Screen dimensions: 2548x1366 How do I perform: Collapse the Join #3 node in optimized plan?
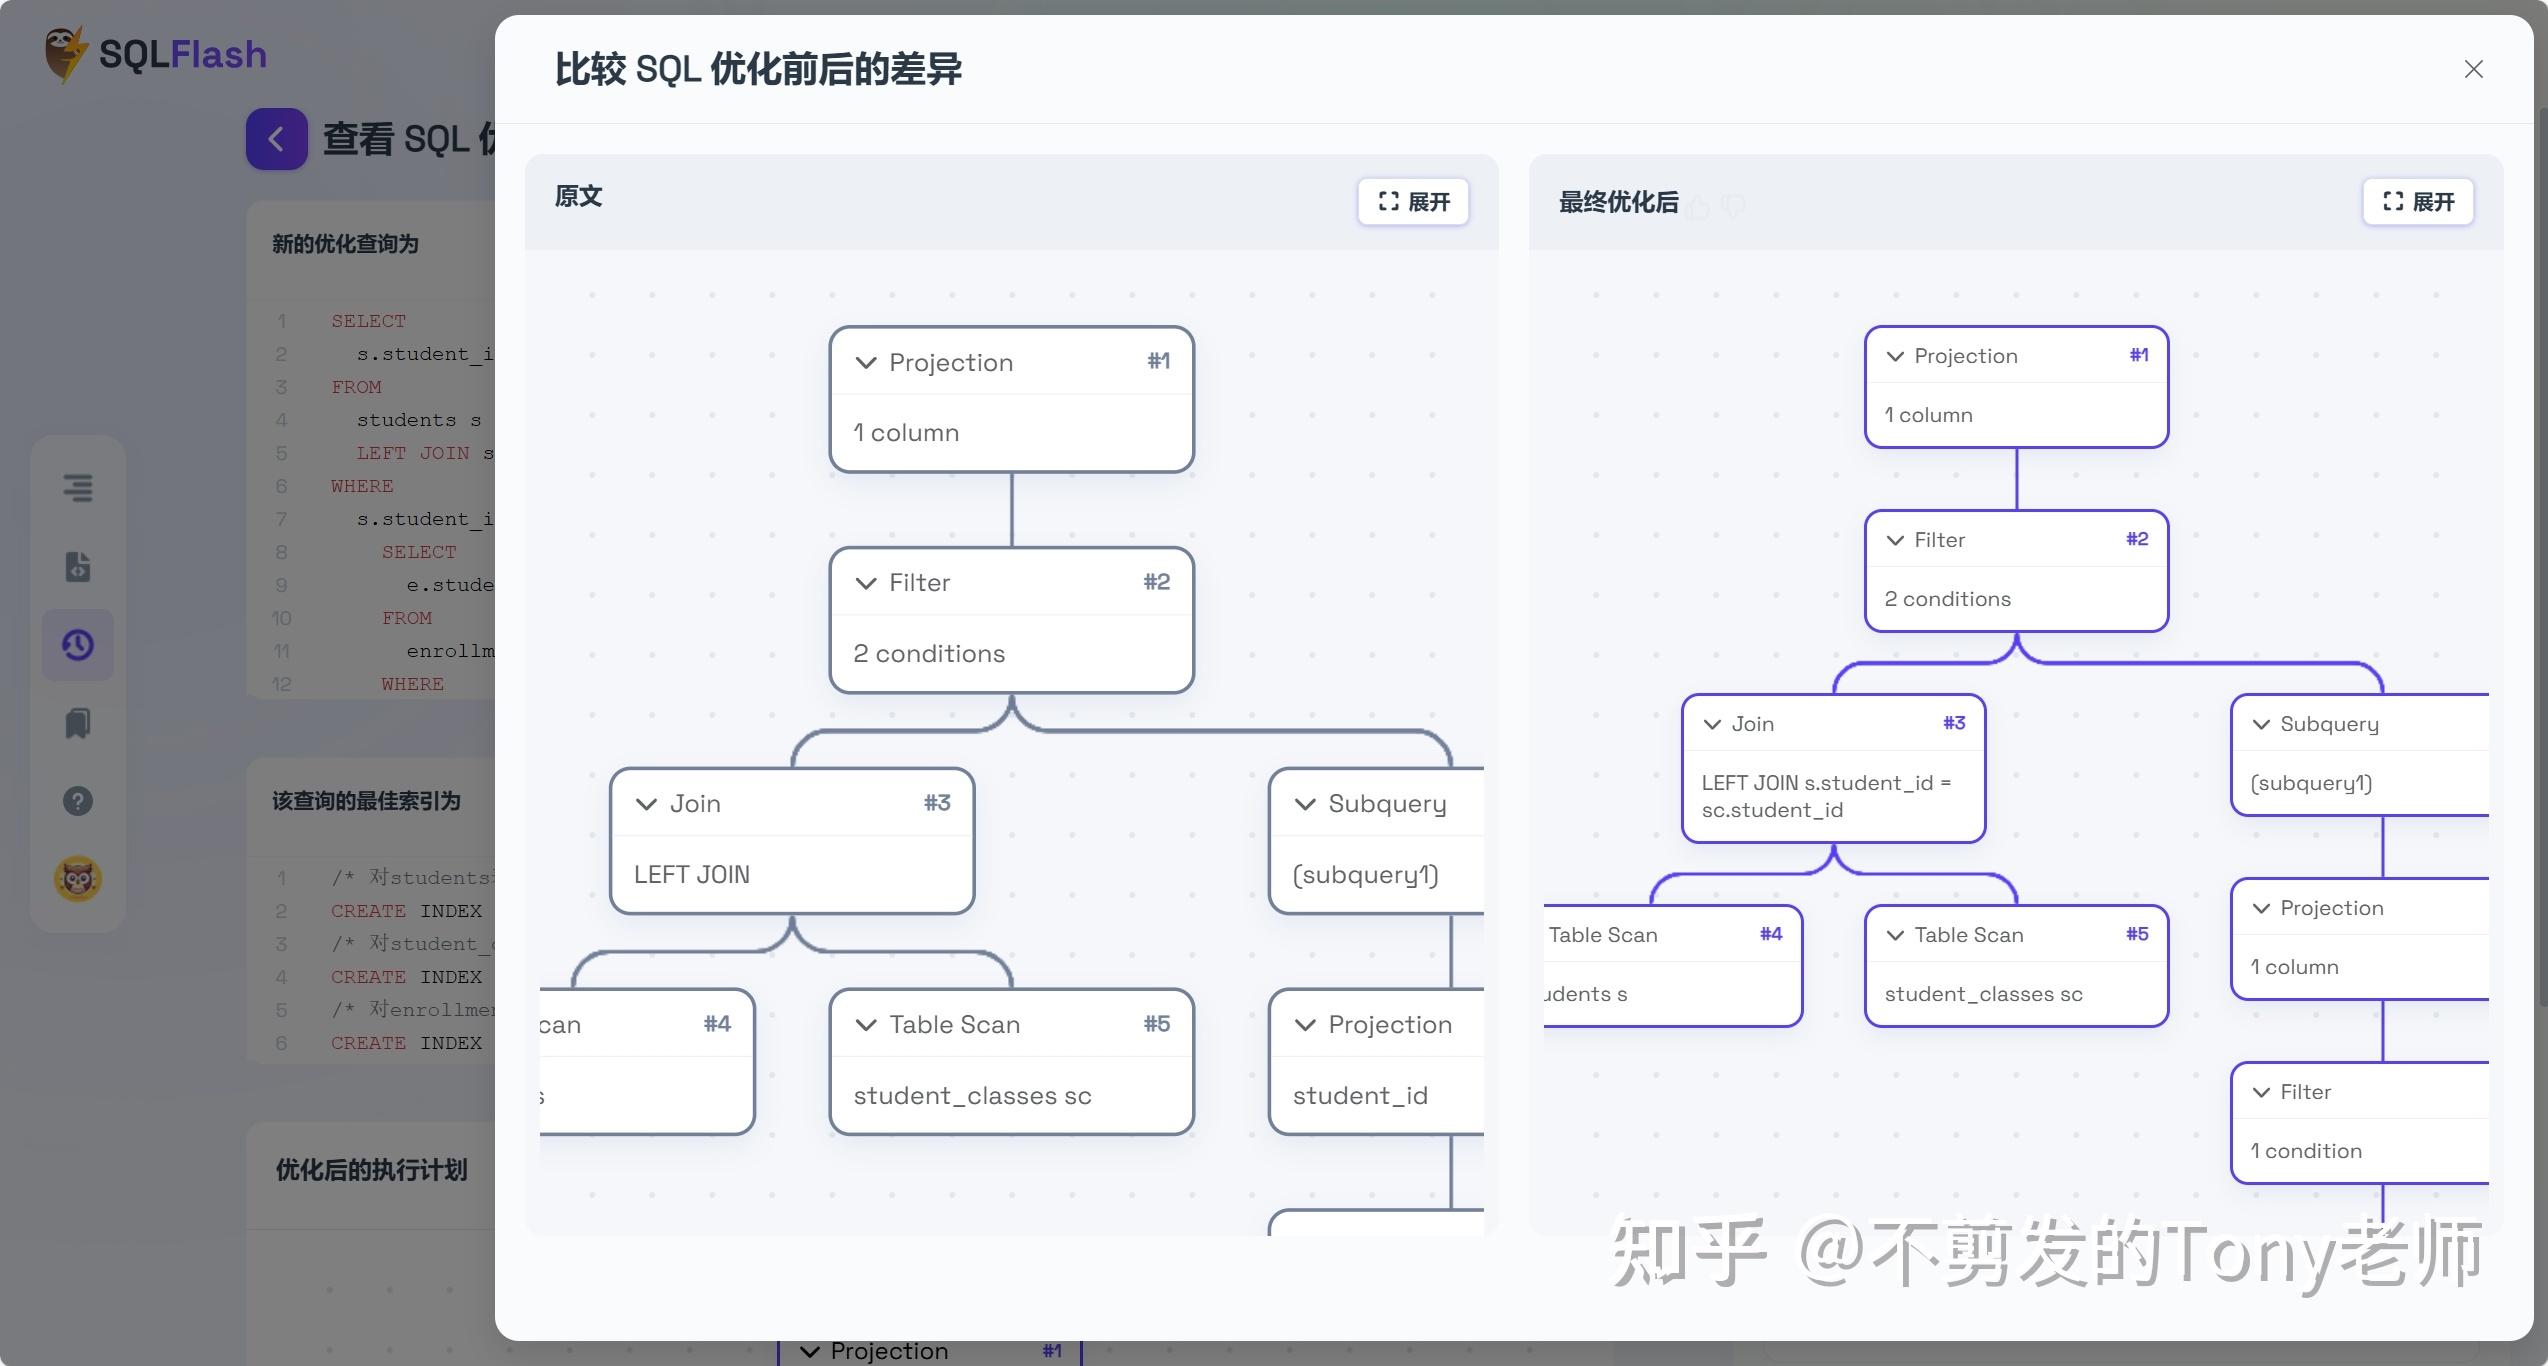(x=1713, y=723)
